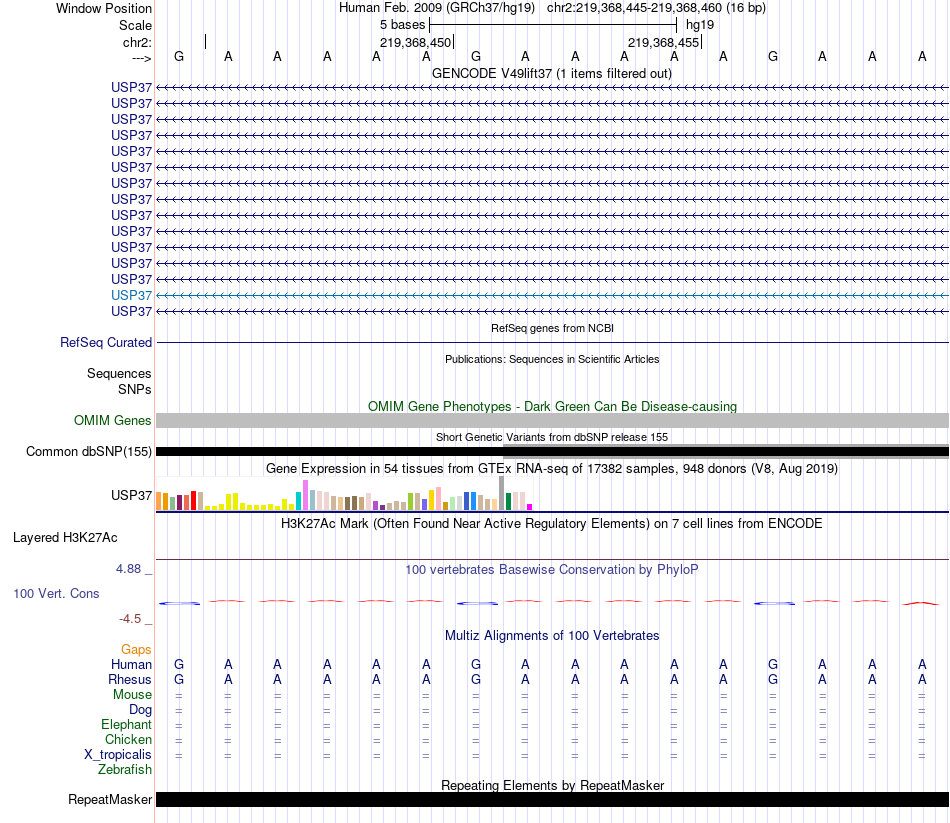Click the tall gray bar in GTEx chart
This screenshot has width=950, height=823.
(502, 493)
